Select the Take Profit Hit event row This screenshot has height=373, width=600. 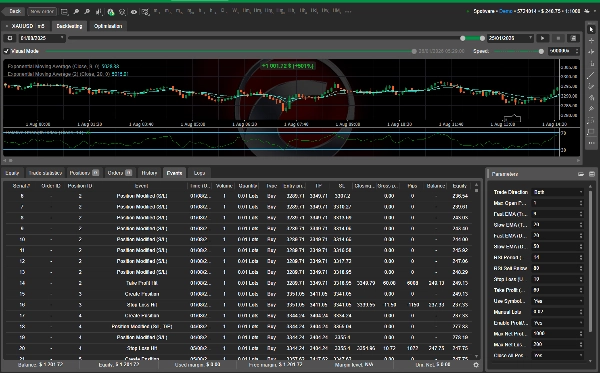click(237, 283)
